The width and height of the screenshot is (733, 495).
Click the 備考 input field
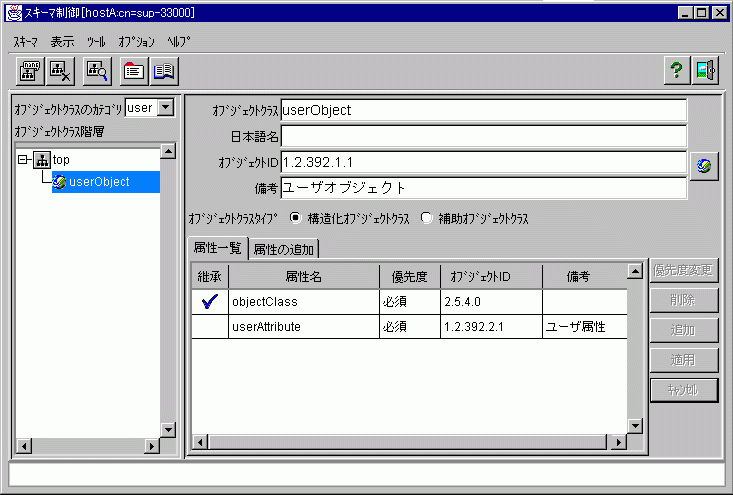pyautogui.click(x=484, y=188)
